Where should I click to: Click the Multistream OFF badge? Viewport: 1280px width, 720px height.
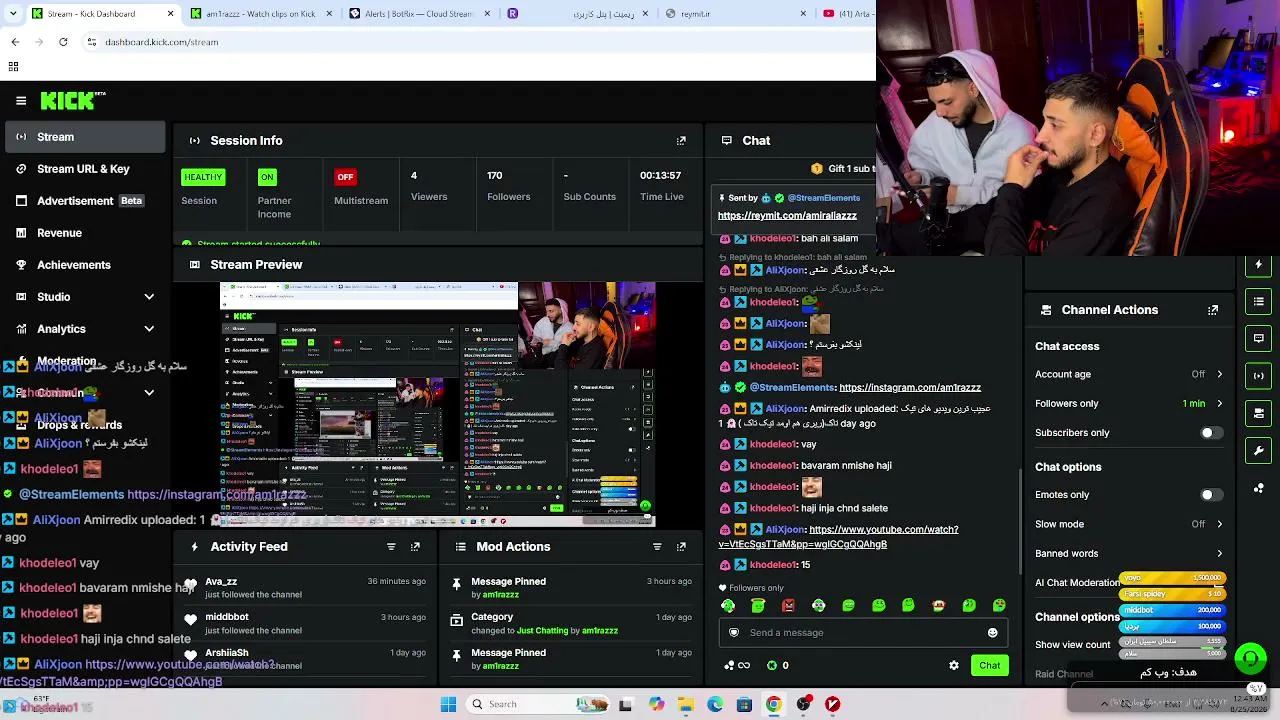point(345,177)
